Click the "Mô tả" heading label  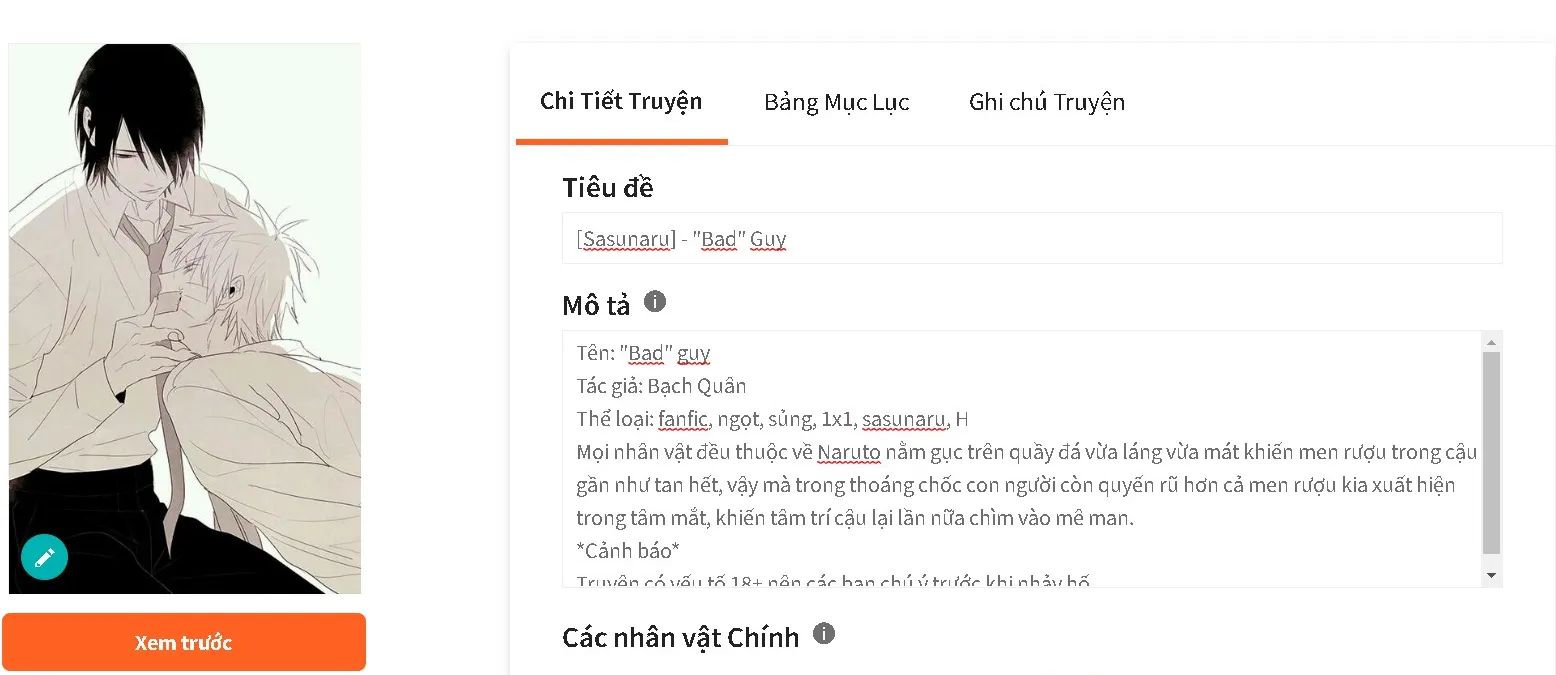(596, 305)
